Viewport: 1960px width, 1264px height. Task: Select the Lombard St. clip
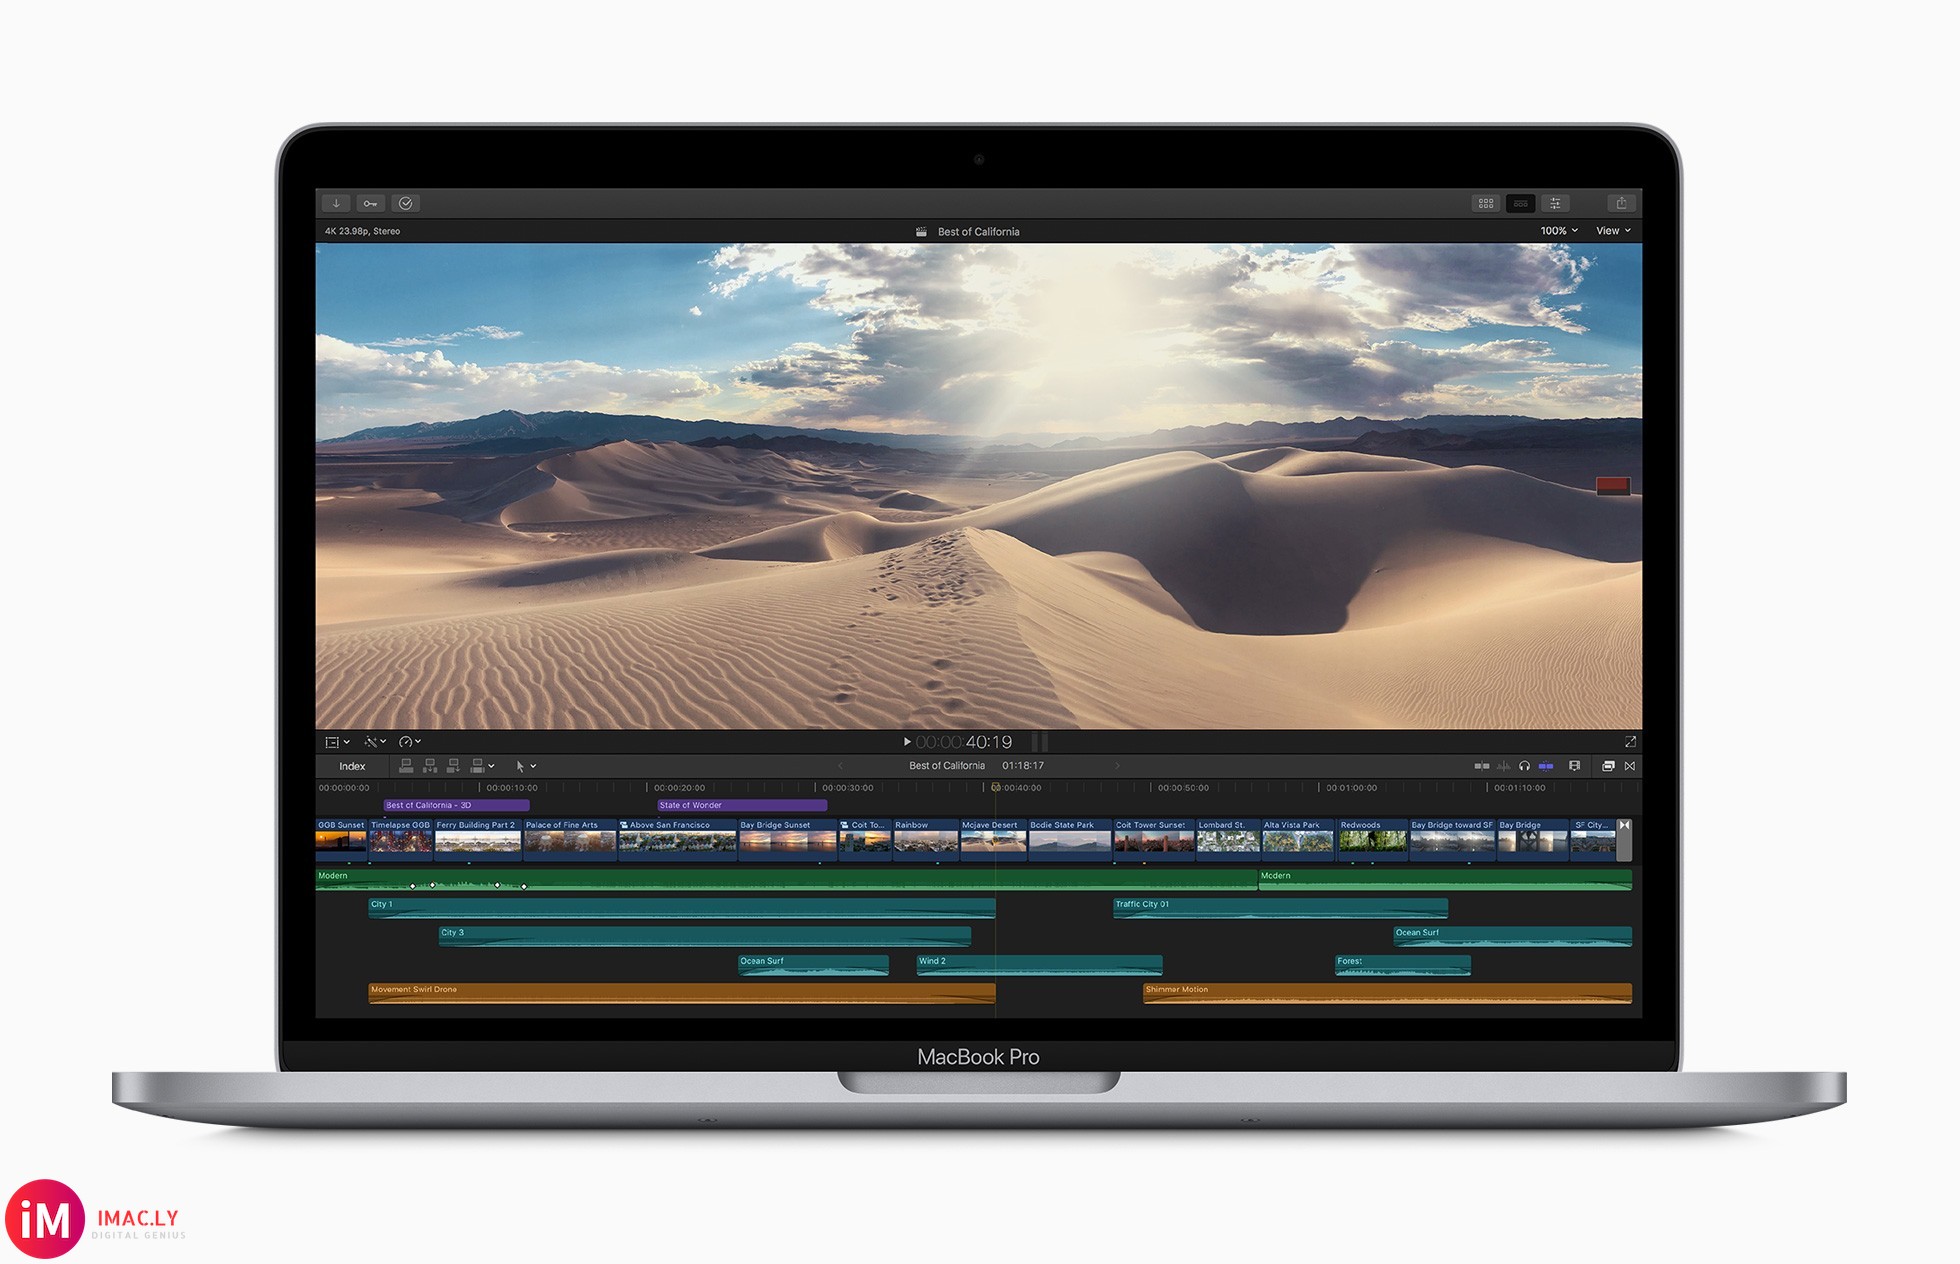point(1228,841)
